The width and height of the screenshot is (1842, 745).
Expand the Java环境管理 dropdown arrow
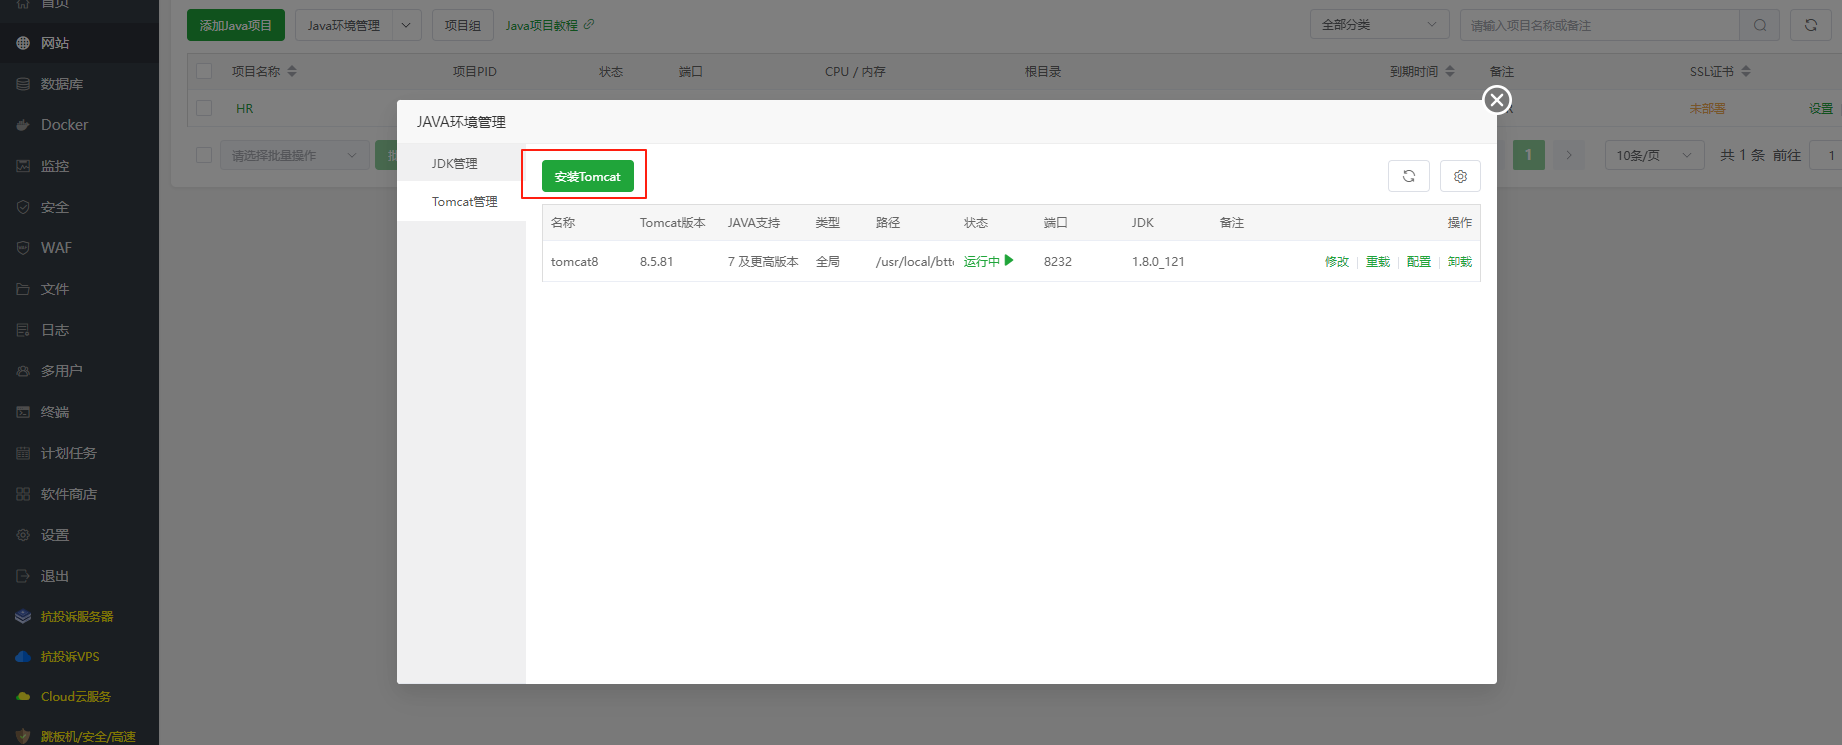pyautogui.click(x=406, y=25)
